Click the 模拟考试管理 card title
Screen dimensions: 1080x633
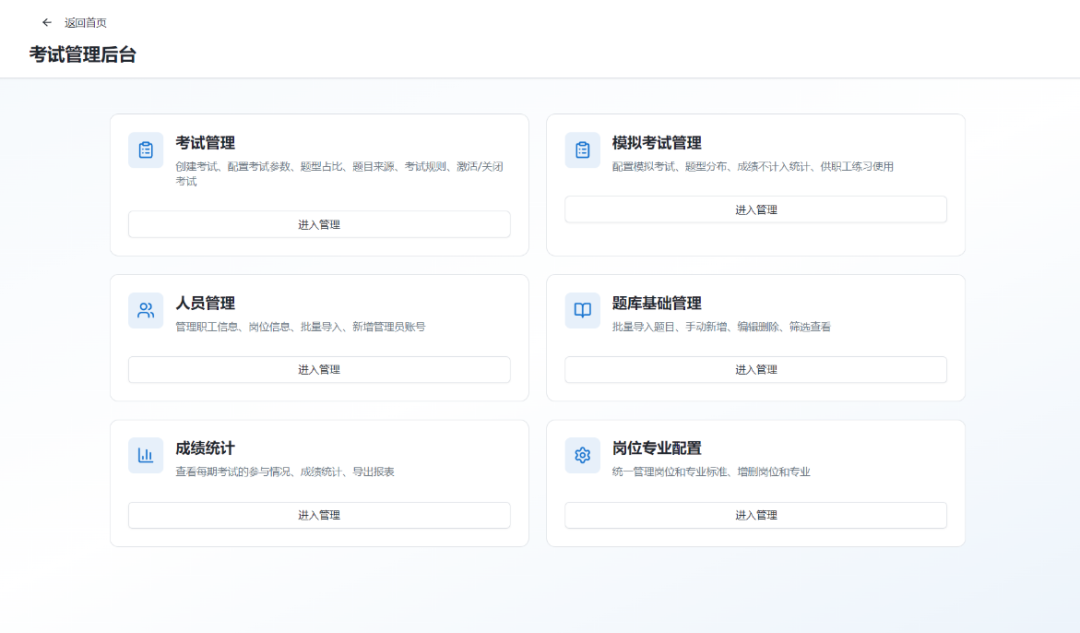(656, 143)
